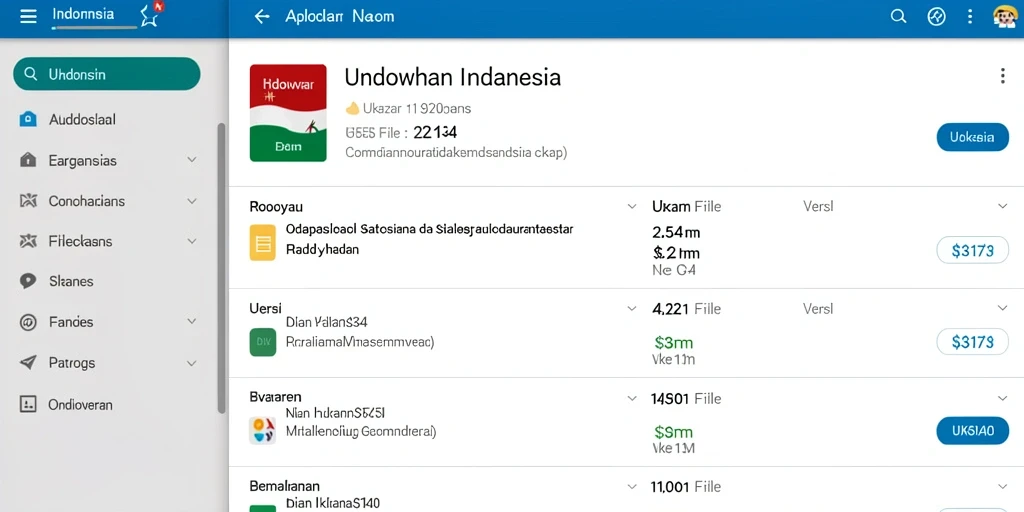Click the compass icon in header
This screenshot has height=512, width=1024.
click(936, 16)
